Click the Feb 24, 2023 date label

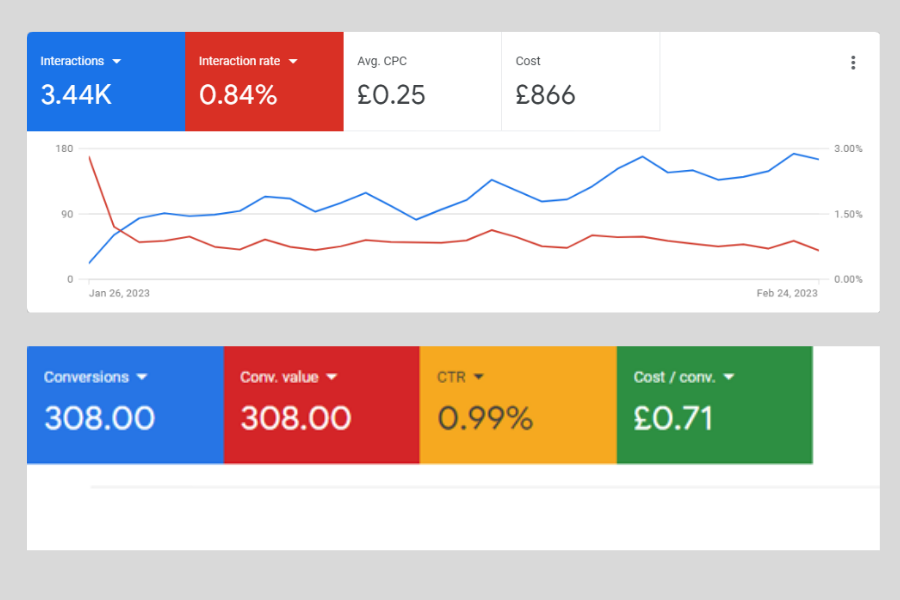[786, 293]
